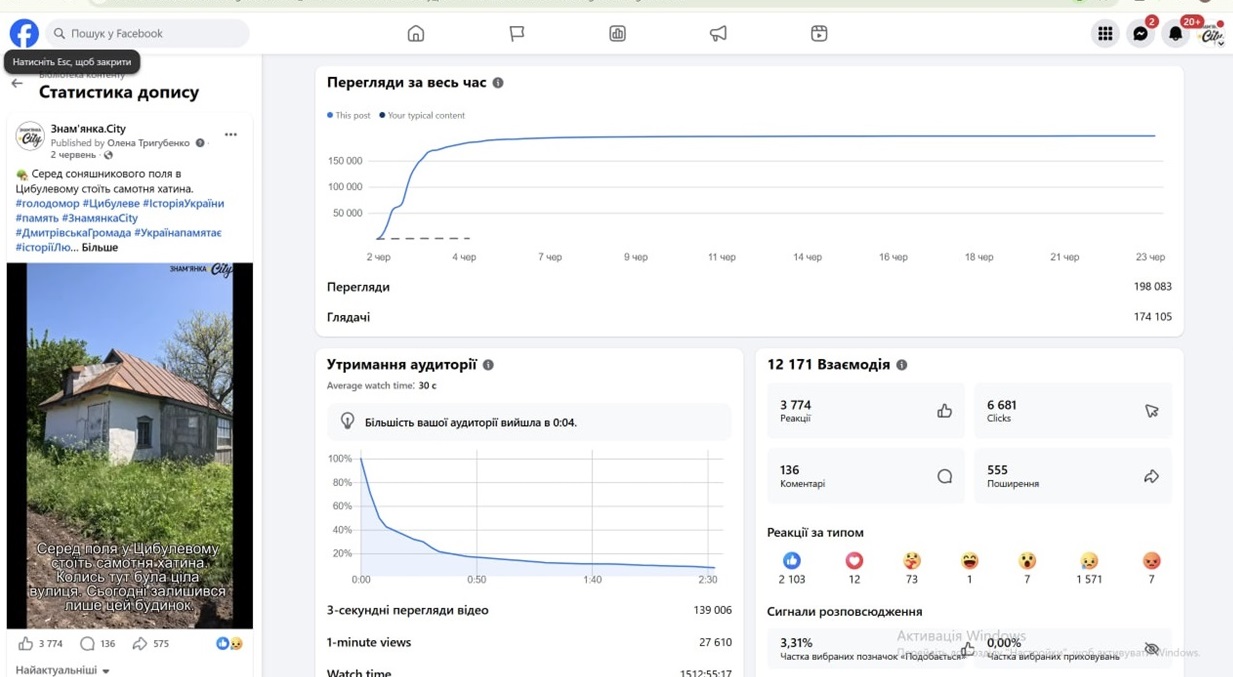
Task: Click the hashtag #Цибулеве
Action: 110,203
